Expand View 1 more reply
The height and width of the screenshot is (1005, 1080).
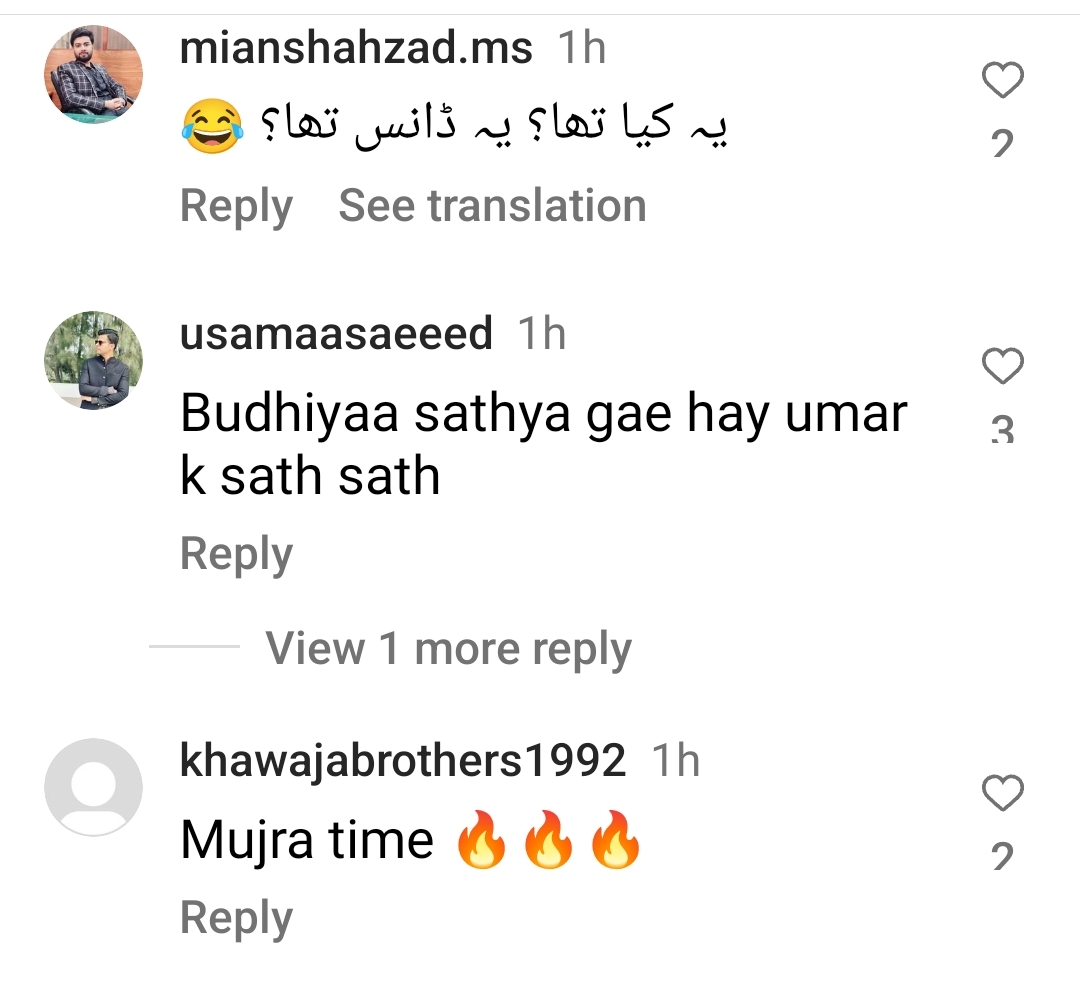[x=448, y=649]
